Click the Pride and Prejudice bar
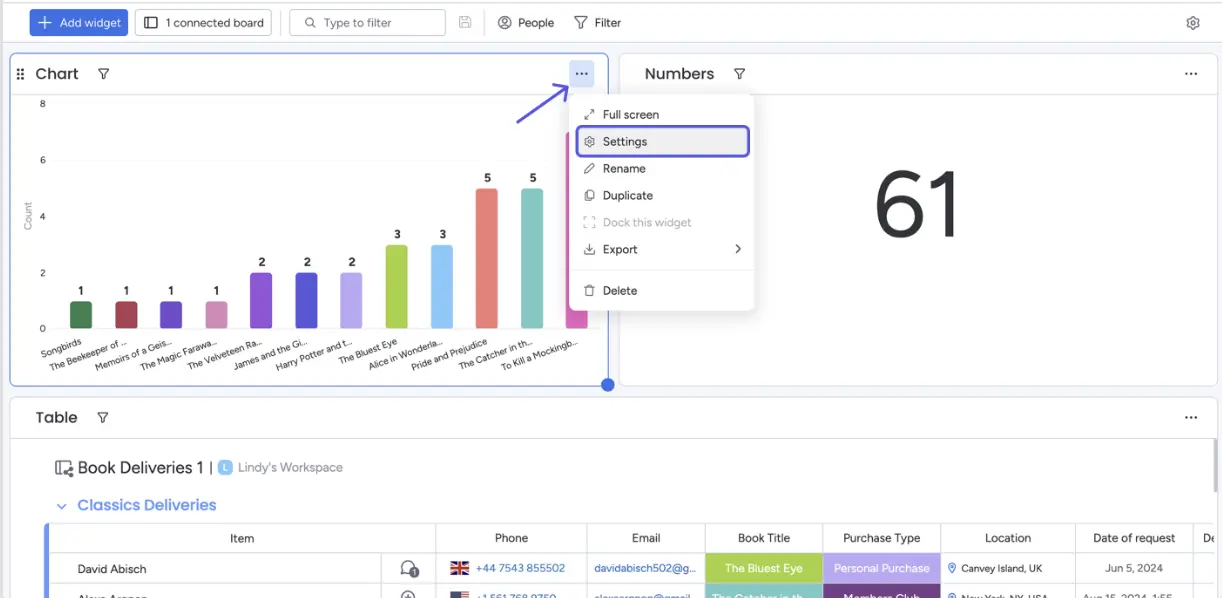This screenshot has height=598, width=1222. tap(486, 258)
